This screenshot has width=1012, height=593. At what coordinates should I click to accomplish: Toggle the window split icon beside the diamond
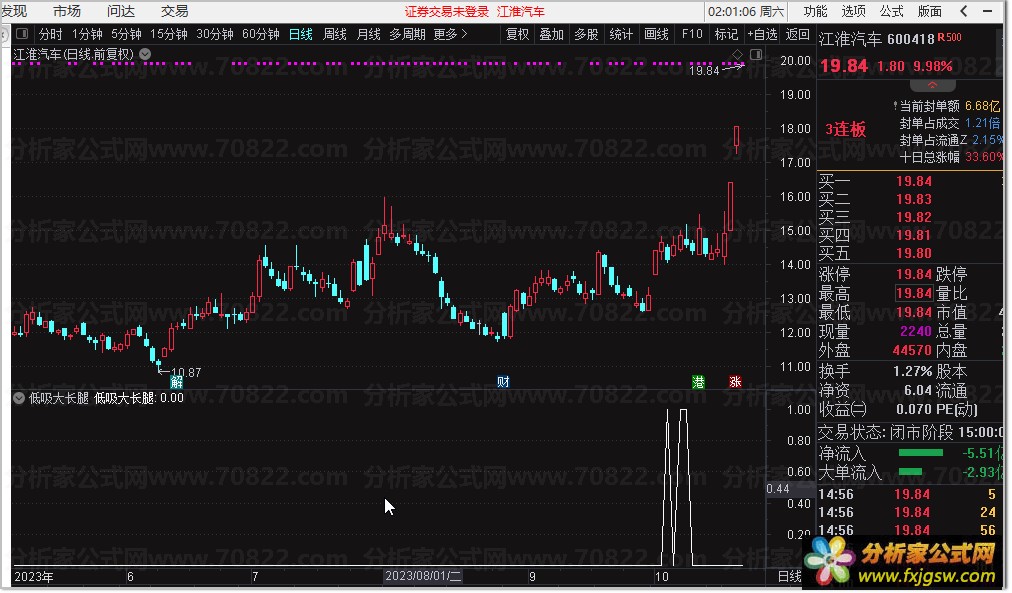point(756,54)
